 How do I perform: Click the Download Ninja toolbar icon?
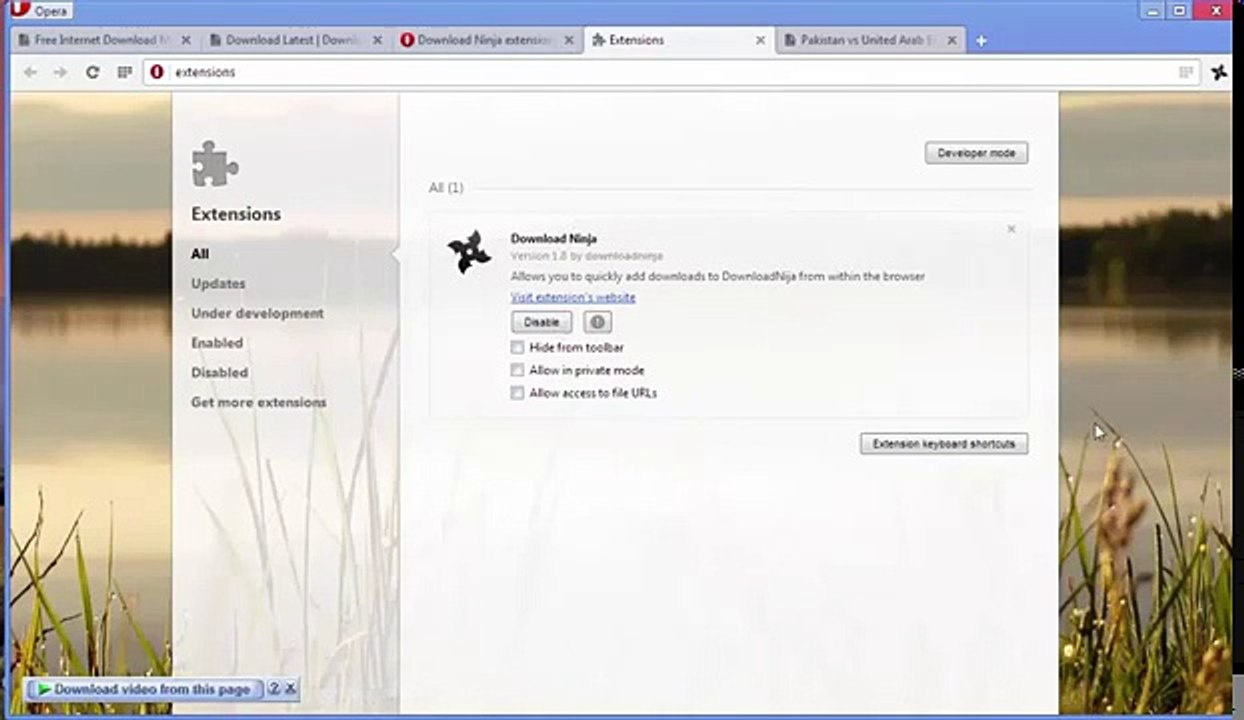[1219, 72]
